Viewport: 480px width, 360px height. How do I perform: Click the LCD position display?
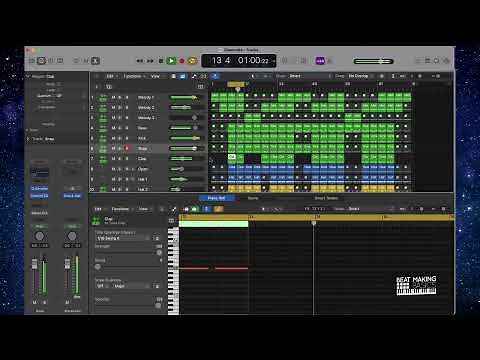click(239, 61)
